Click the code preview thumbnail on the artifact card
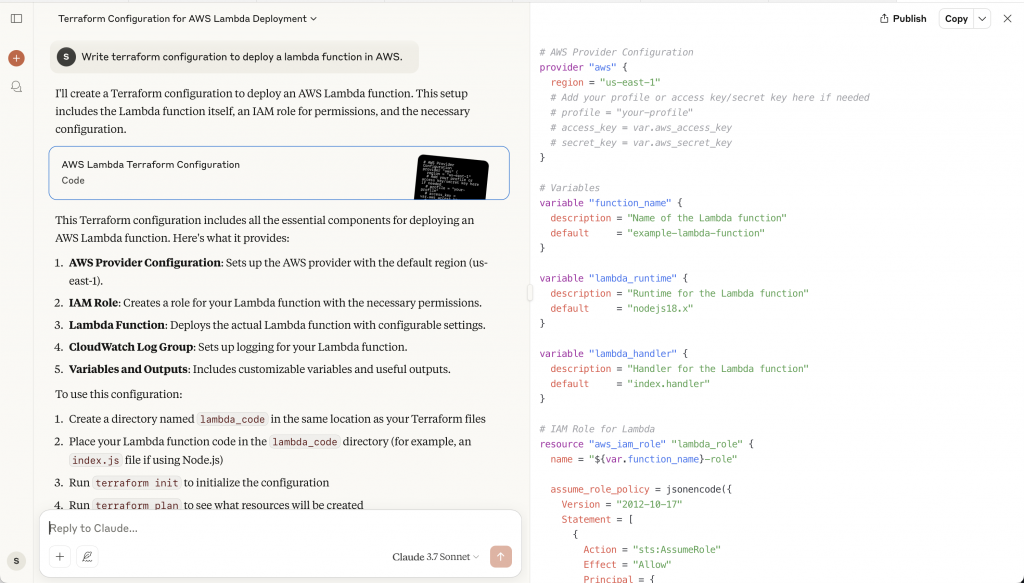 pyautogui.click(x=451, y=177)
